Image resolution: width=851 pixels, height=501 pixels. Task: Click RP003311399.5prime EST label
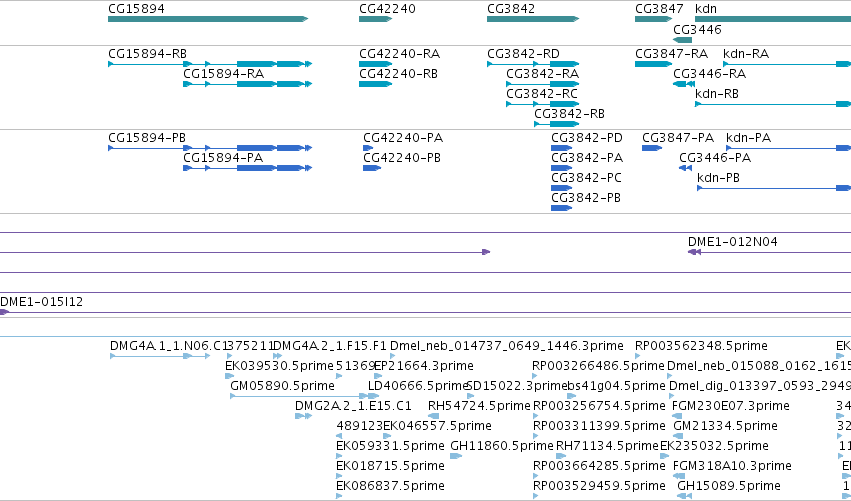[x=599, y=426]
